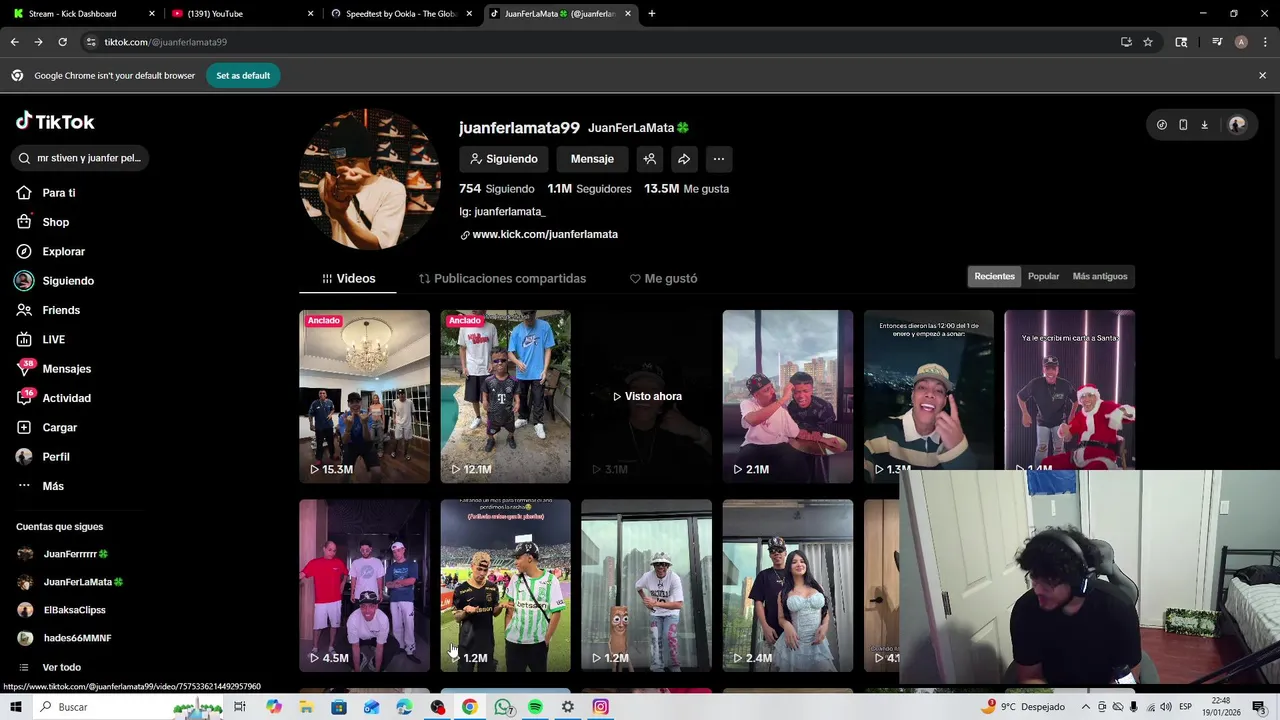The width and height of the screenshot is (1280, 720).
Task: Go back to previous page
Action: click(x=14, y=42)
